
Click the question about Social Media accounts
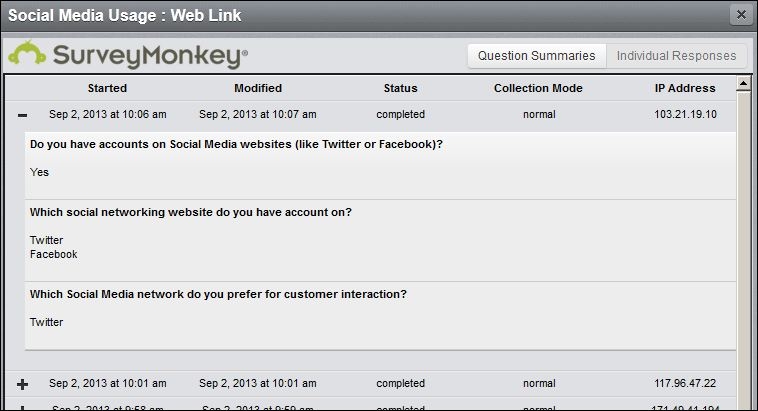236,144
